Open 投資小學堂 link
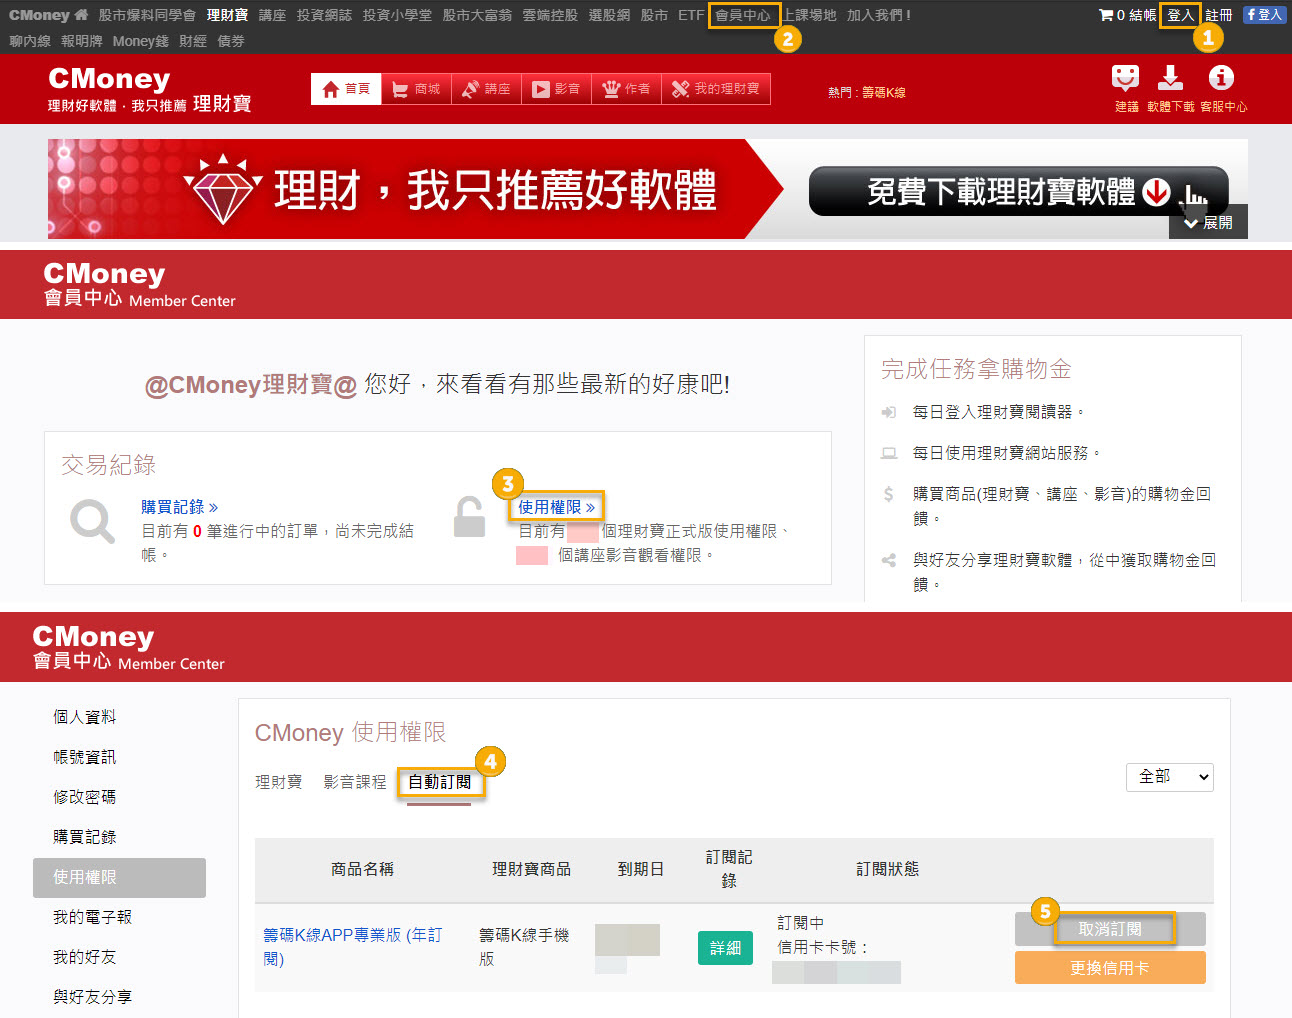 pos(397,15)
